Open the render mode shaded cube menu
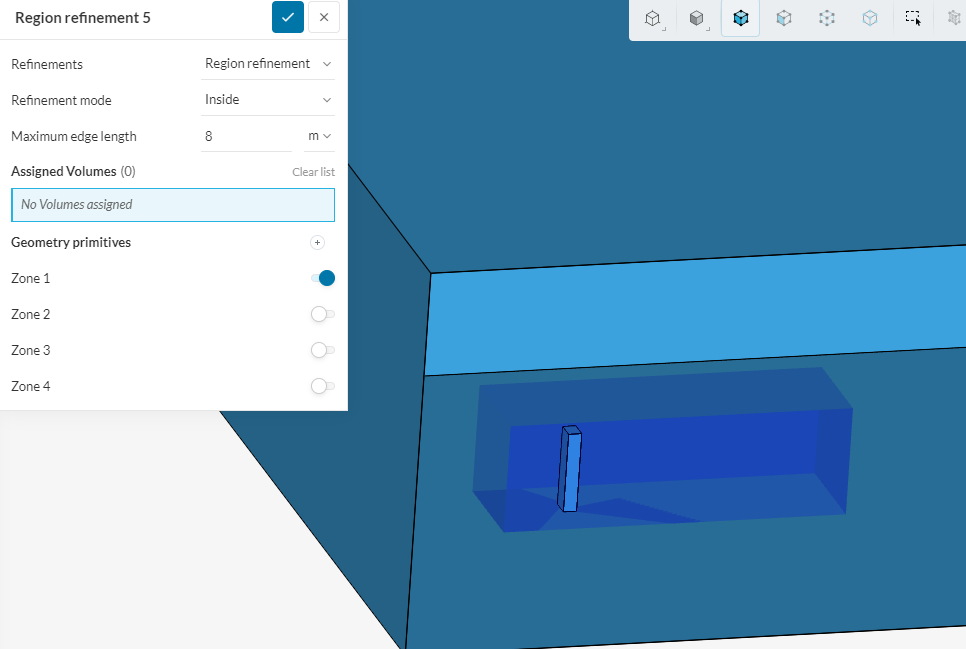 697,18
